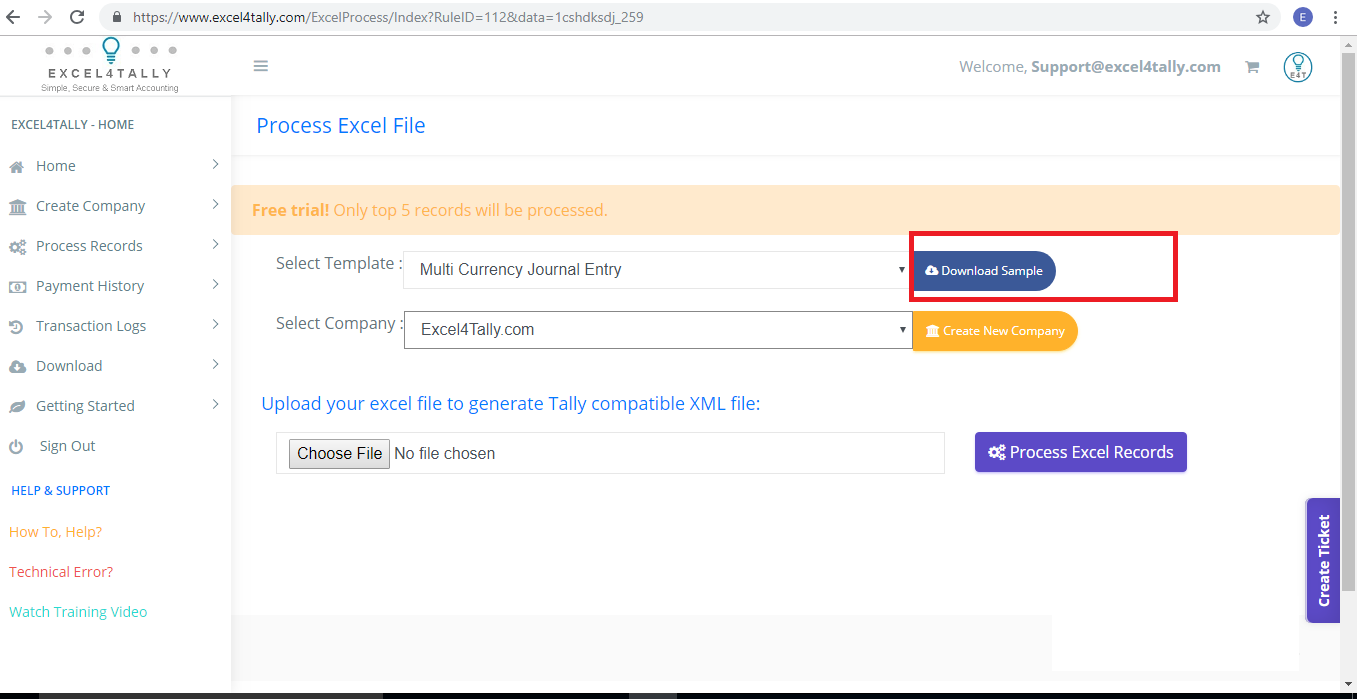Click the Download Sample button
The height and width of the screenshot is (699, 1357).
[x=984, y=271]
